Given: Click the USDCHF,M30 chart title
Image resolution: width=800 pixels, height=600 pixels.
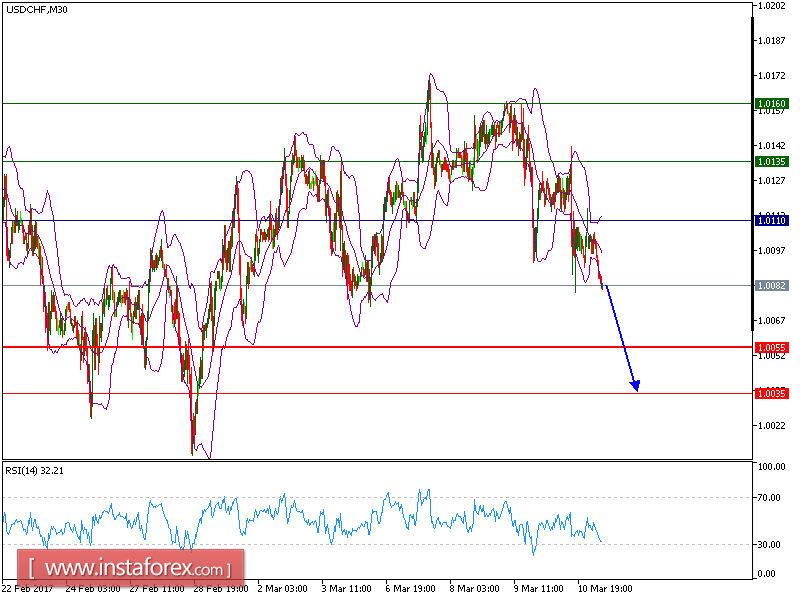Looking at the screenshot, I should [37, 9].
